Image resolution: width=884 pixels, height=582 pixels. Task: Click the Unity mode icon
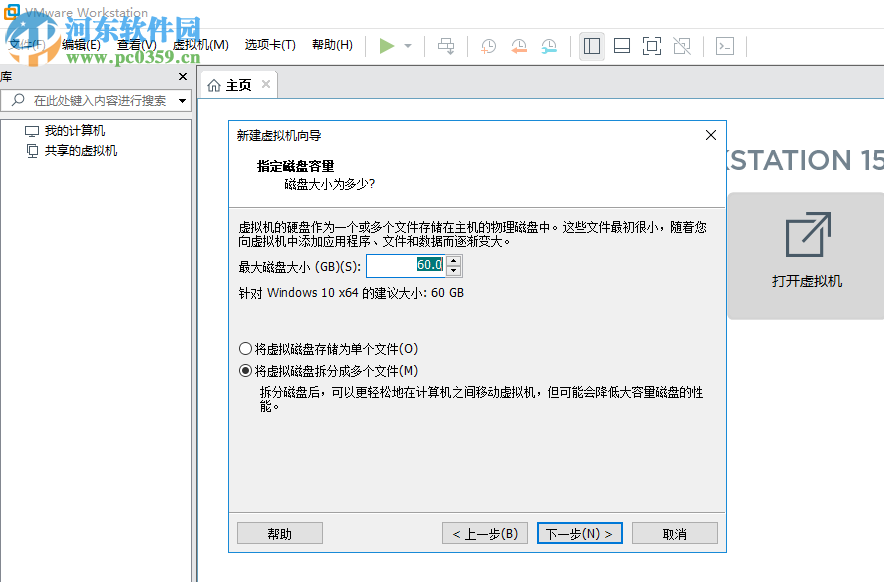(683, 45)
